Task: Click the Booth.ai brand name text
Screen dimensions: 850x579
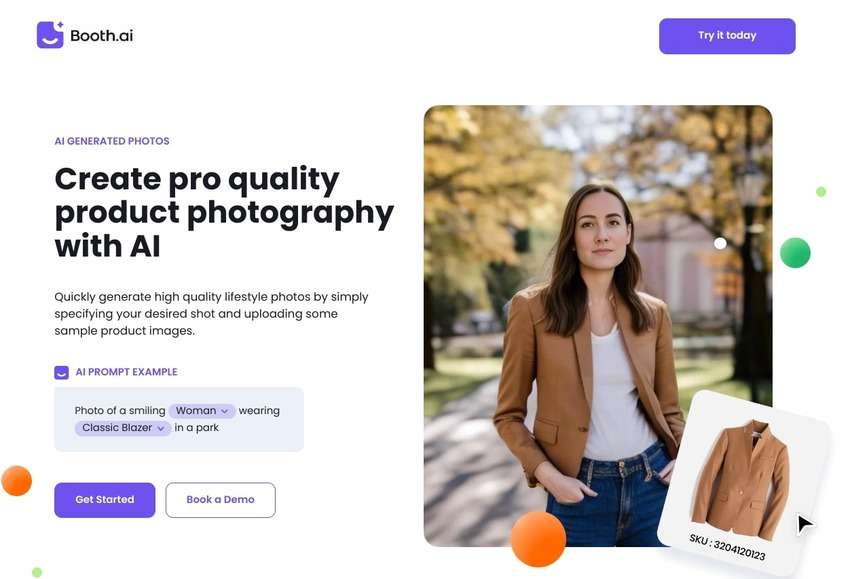Action: click(x=101, y=36)
